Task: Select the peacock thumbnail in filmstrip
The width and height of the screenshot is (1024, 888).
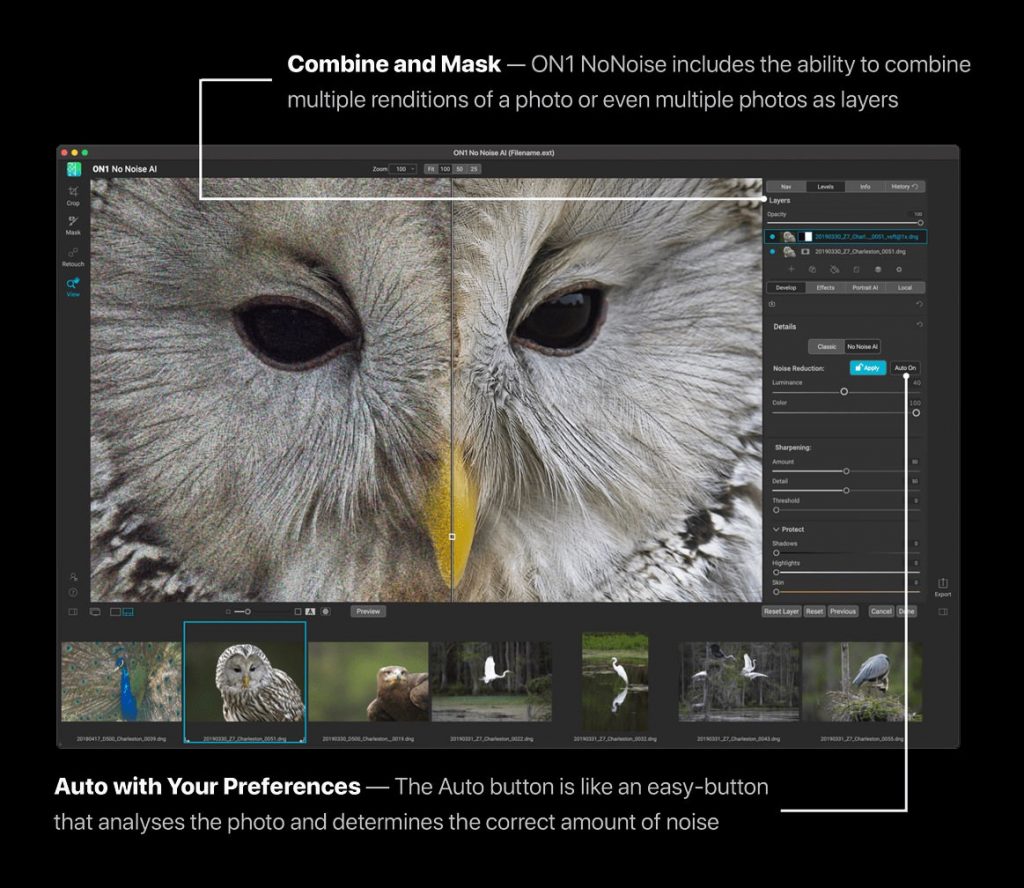Action: point(121,682)
